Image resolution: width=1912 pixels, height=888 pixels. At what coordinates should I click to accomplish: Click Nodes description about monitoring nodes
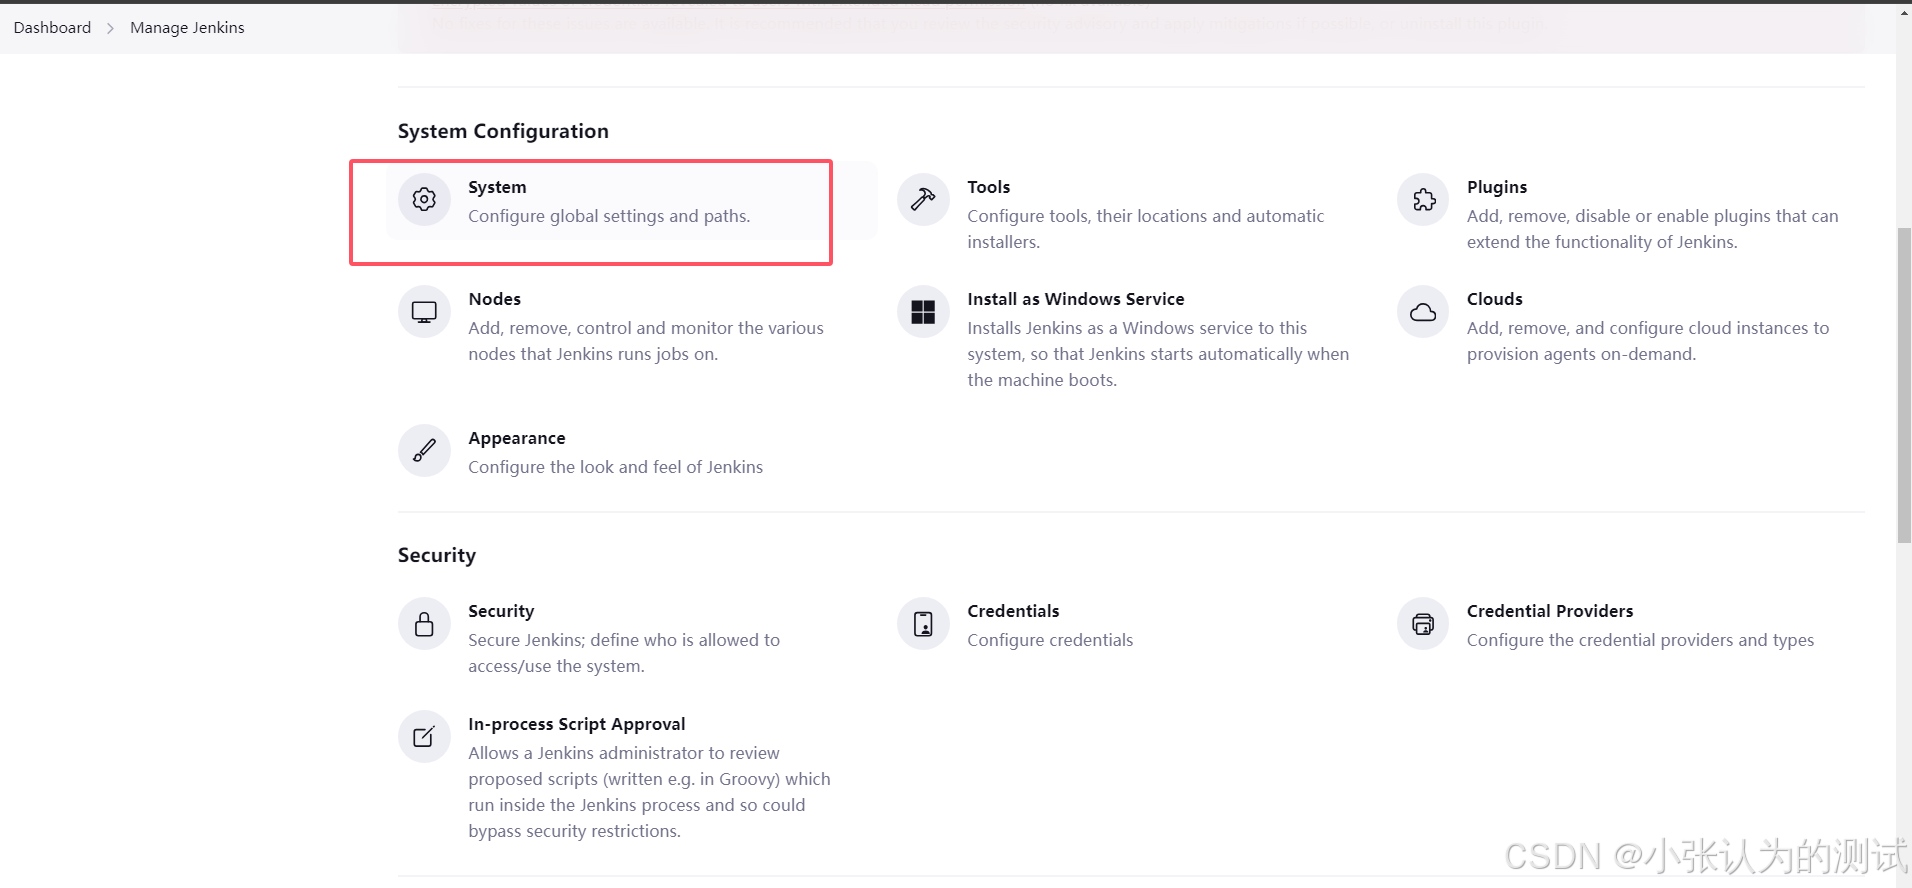pos(646,341)
